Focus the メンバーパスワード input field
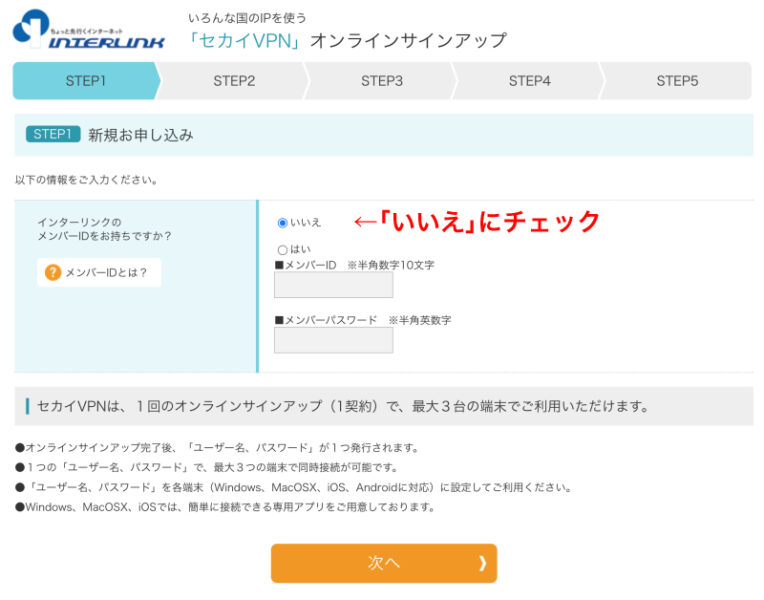 [333, 340]
